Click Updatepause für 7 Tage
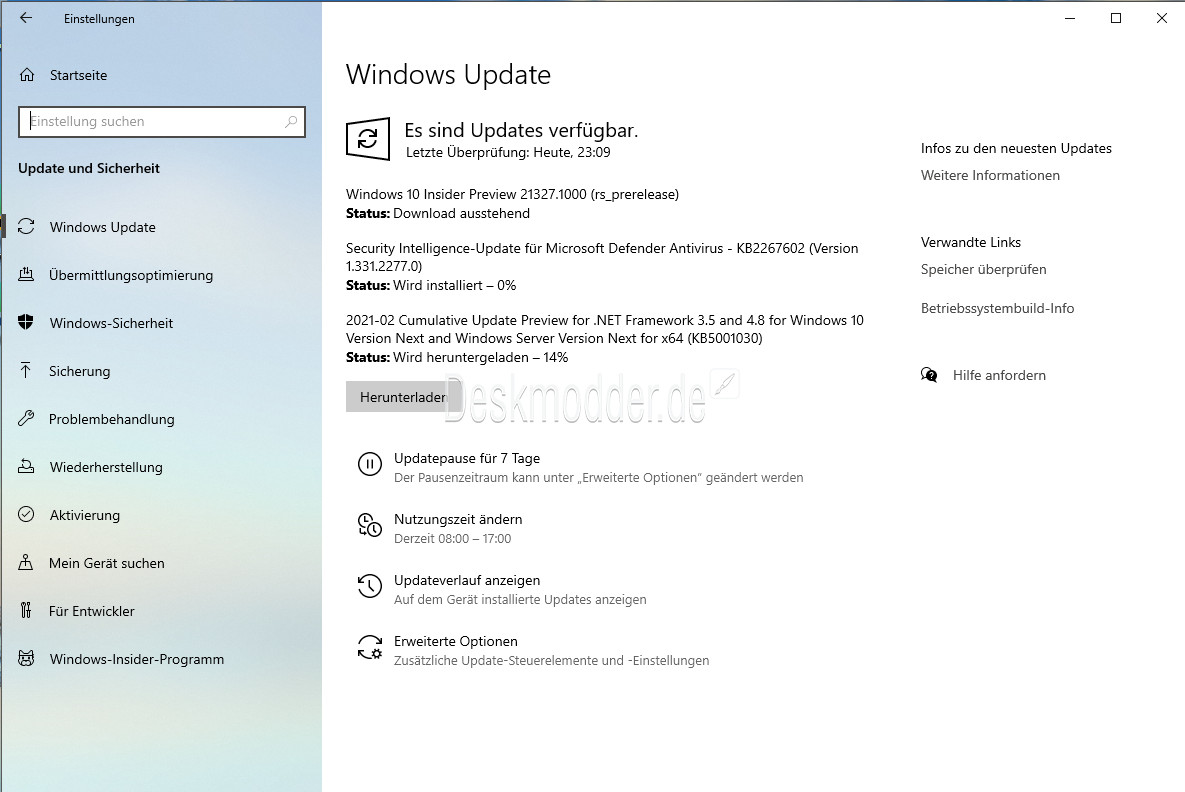This screenshot has width=1185, height=792. (467, 458)
